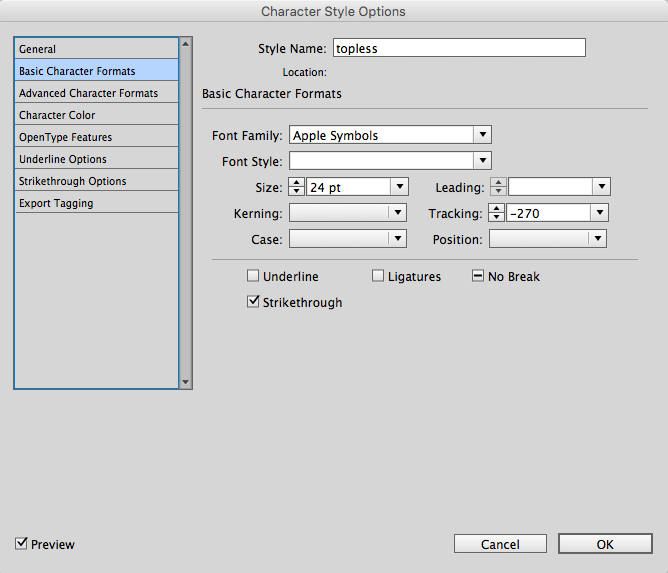Open OpenType Features category
This screenshot has height=573, width=668.
coord(96,137)
